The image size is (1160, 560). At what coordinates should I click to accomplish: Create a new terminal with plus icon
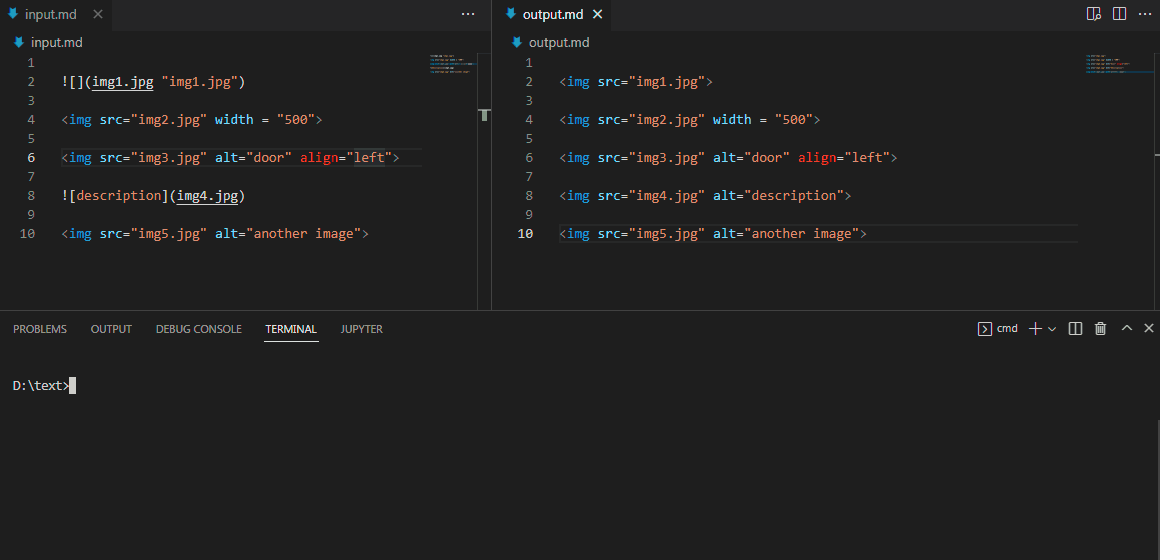(1036, 328)
